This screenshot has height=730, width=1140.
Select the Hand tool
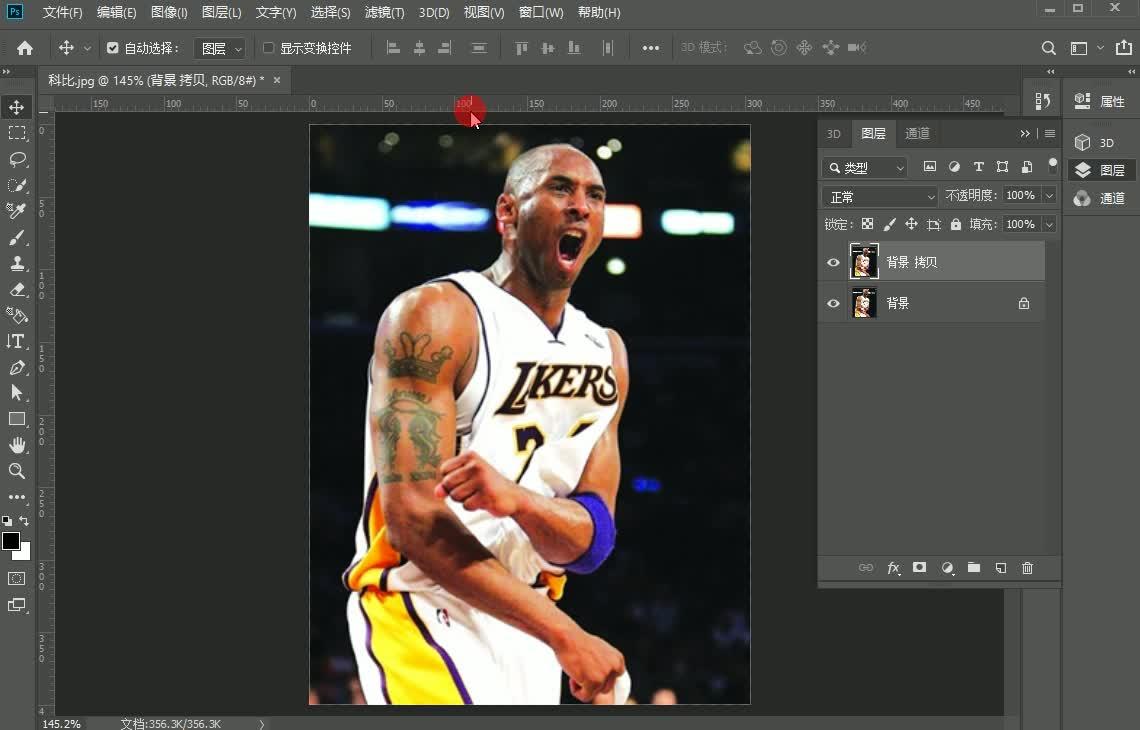(17, 445)
